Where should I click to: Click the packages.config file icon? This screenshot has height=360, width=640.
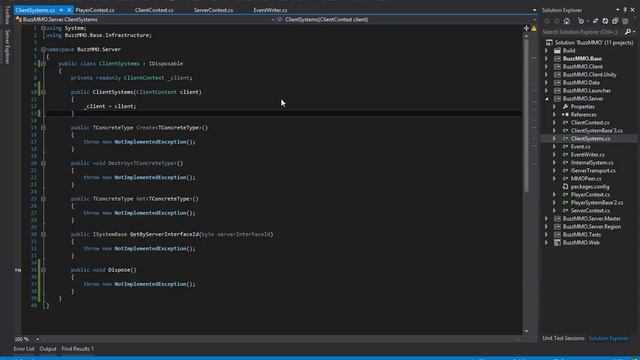coord(565,187)
